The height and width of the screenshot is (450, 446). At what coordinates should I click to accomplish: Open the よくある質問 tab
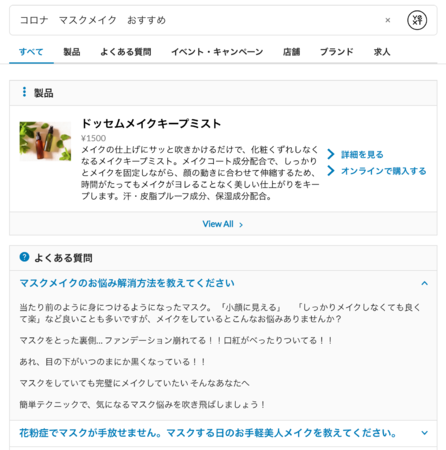[x=126, y=52]
